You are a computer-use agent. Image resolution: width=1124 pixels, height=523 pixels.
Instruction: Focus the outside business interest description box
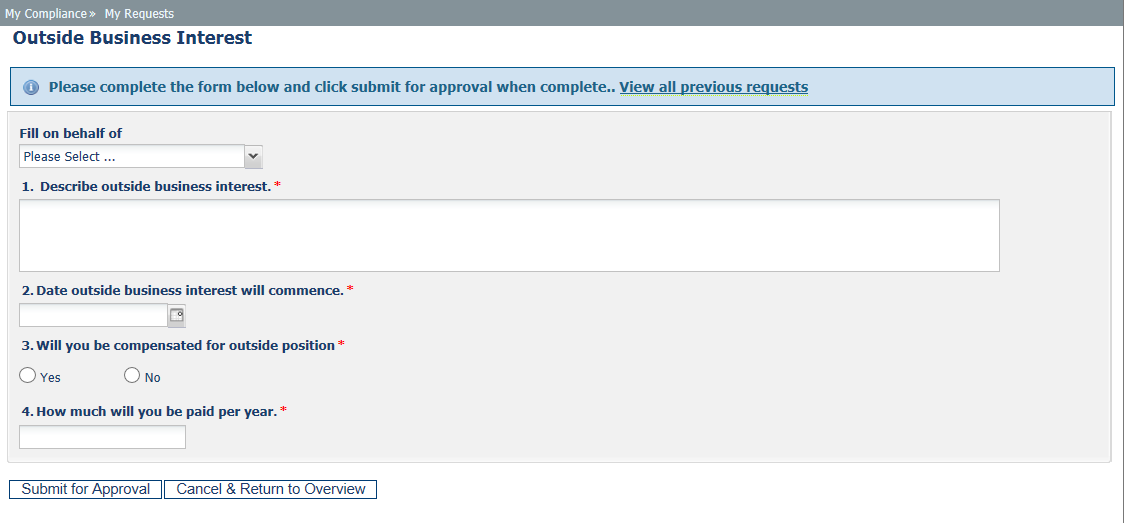[509, 236]
